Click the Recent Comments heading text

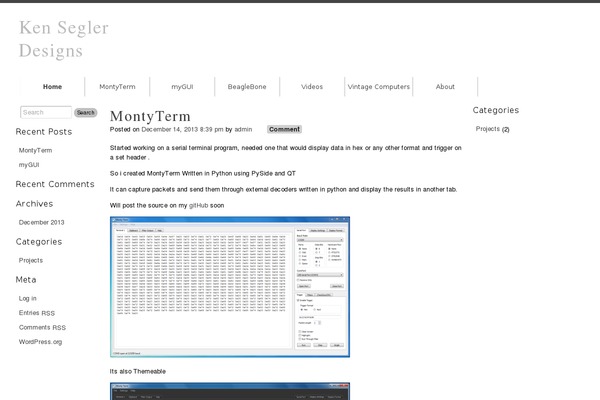55,184
